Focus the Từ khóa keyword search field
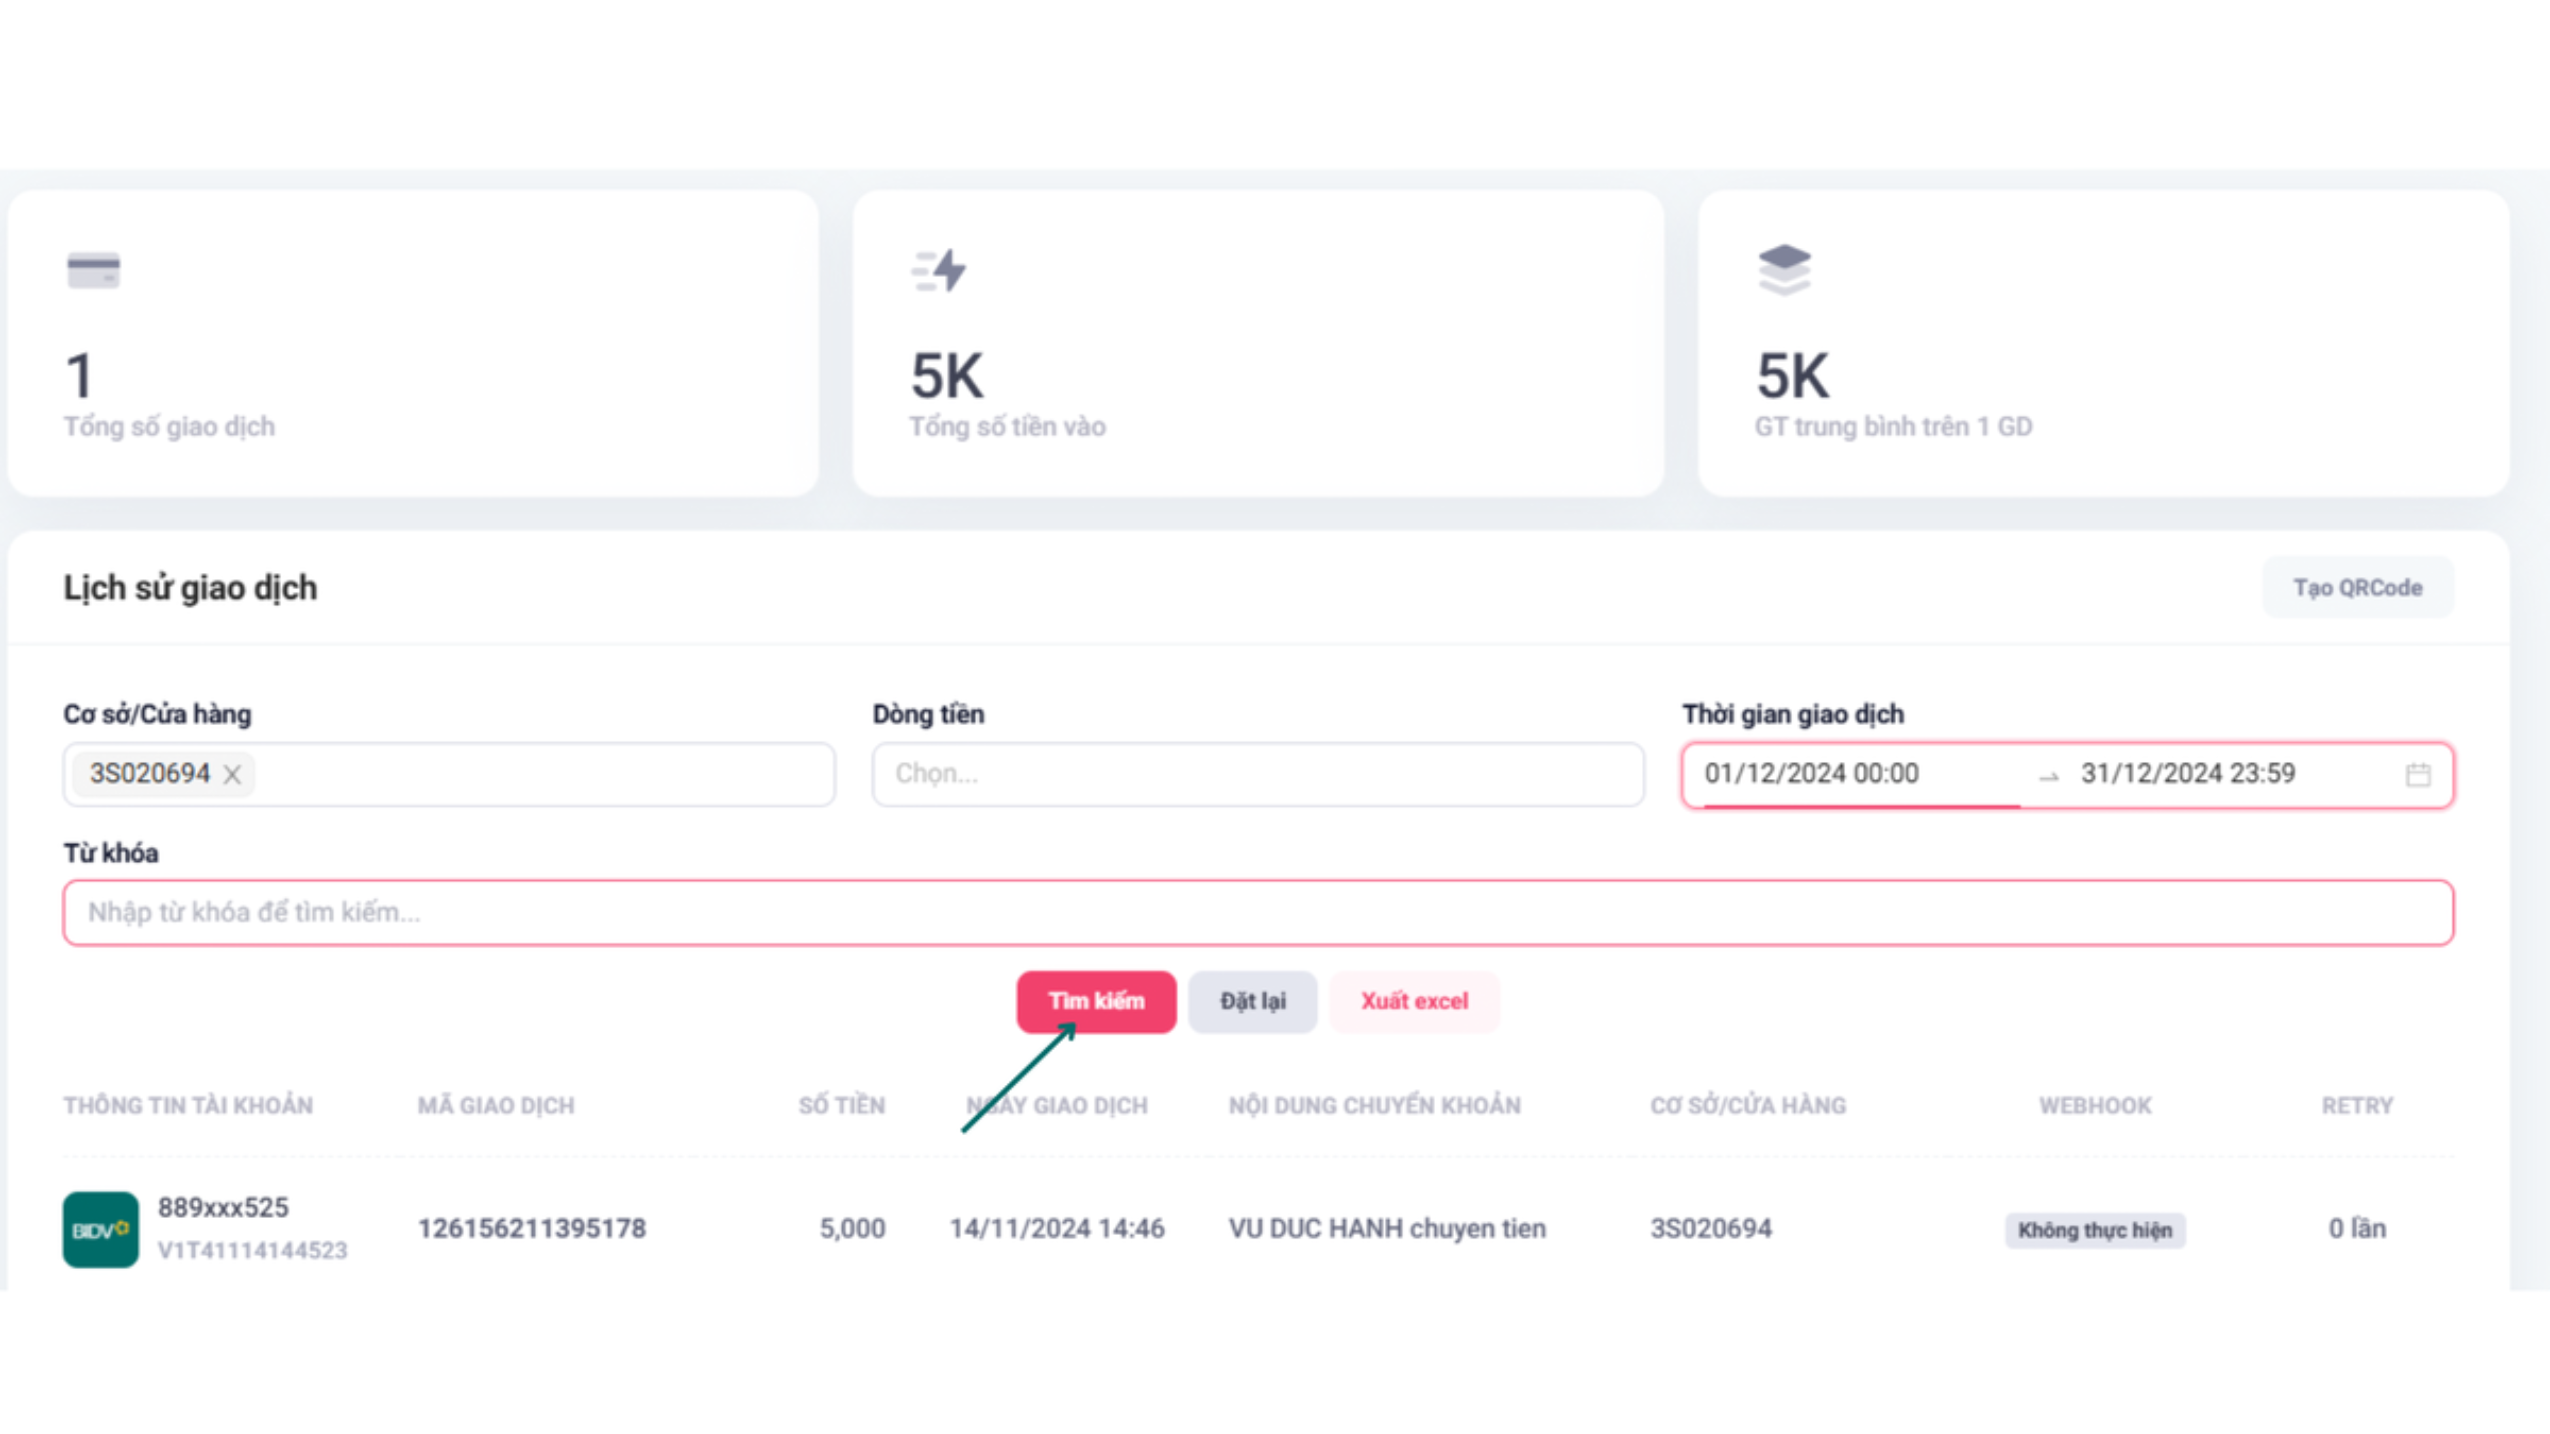This screenshot has width=2550, height=1434. click(x=1257, y=912)
